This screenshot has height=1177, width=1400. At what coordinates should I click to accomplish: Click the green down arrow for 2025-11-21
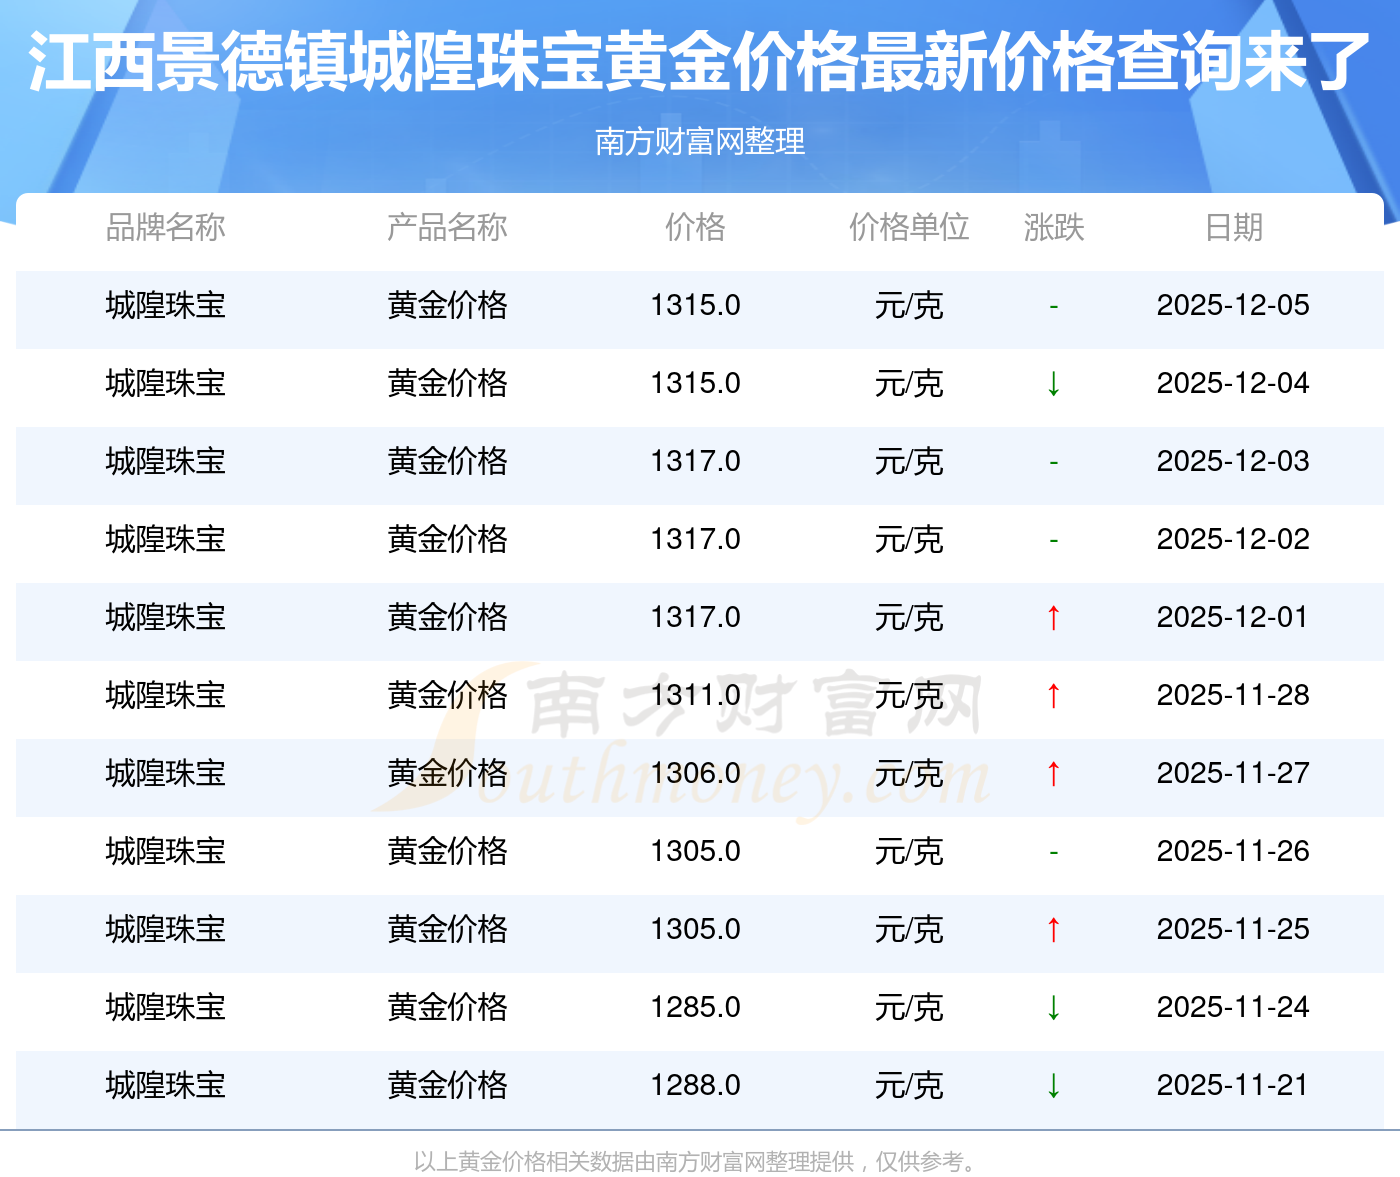pyautogui.click(x=1053, y=1085)
